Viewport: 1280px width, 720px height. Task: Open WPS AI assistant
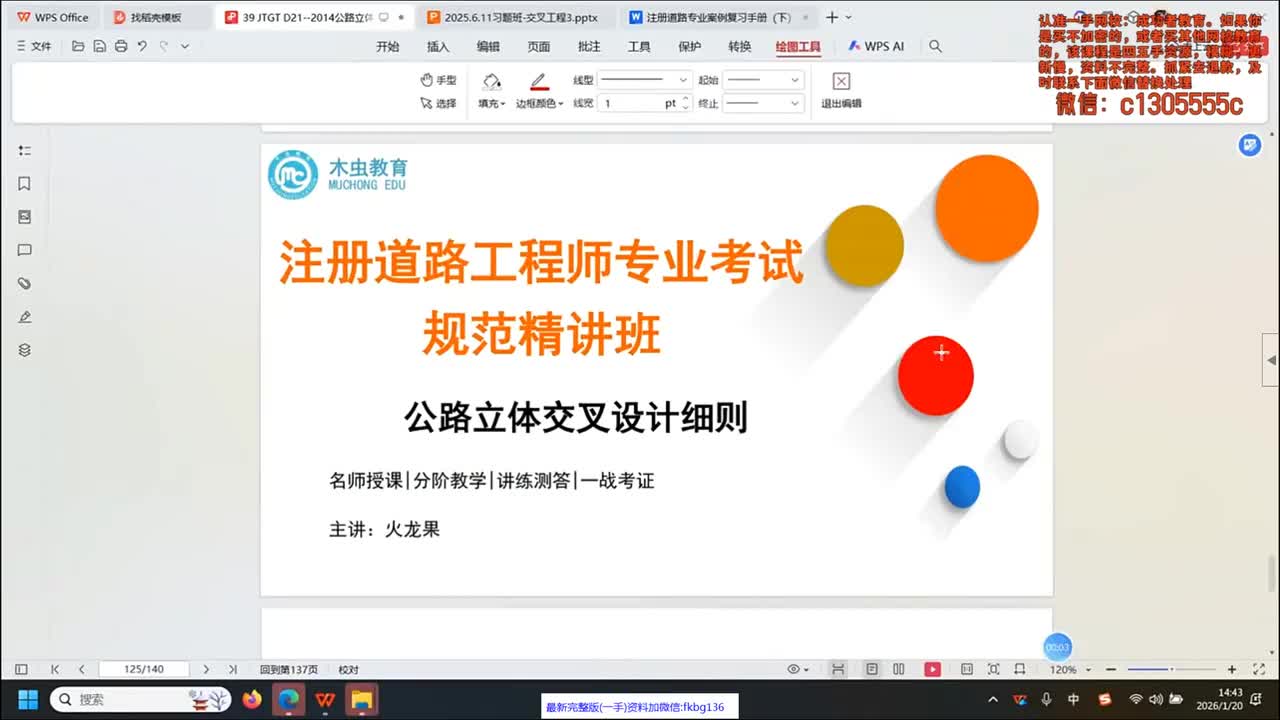pyautogui.click(x=877, y=46)
